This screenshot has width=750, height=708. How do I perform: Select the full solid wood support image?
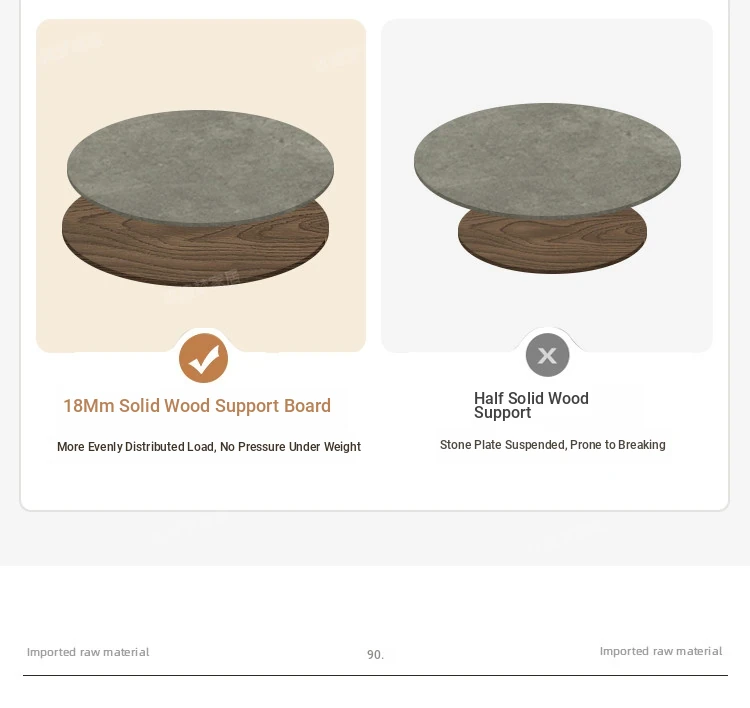coord(201,186)
